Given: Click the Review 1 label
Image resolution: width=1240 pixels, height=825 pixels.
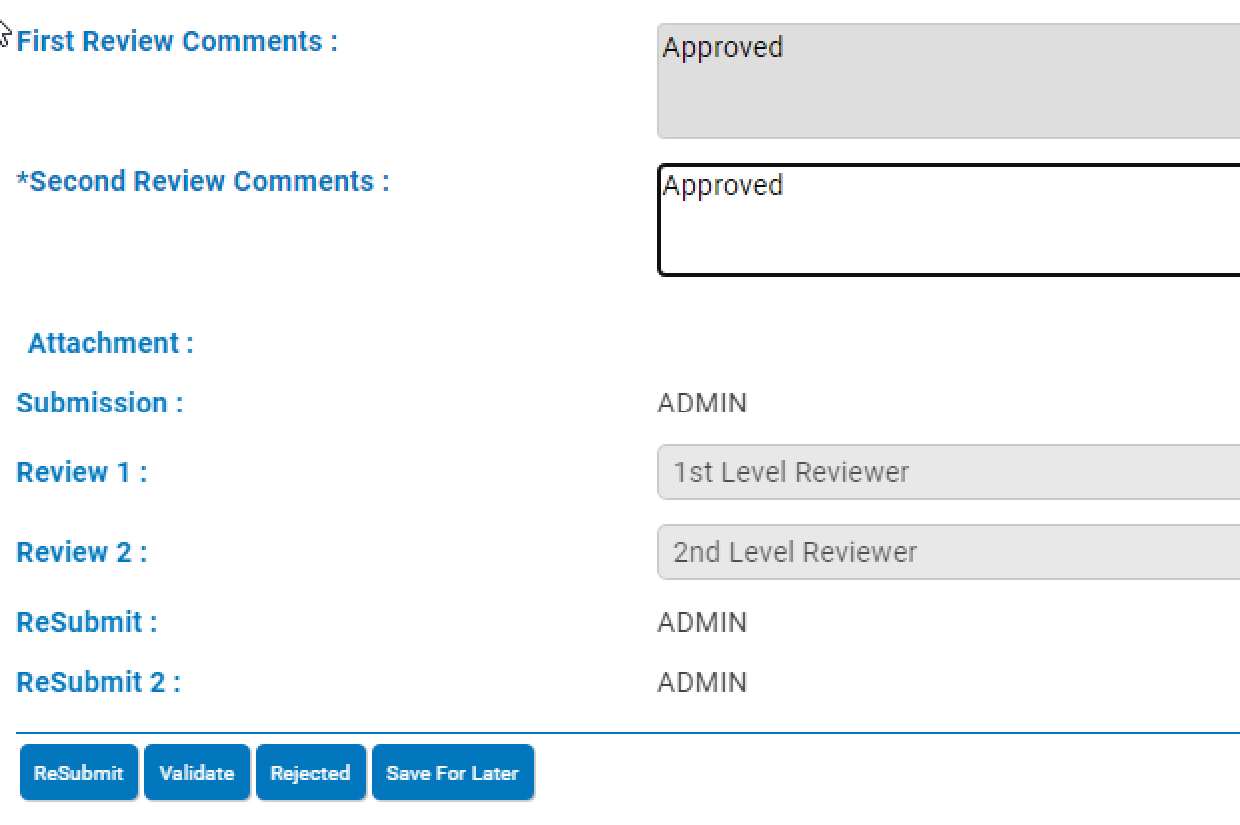Looking at the screenshot, I should click(82, 472).
